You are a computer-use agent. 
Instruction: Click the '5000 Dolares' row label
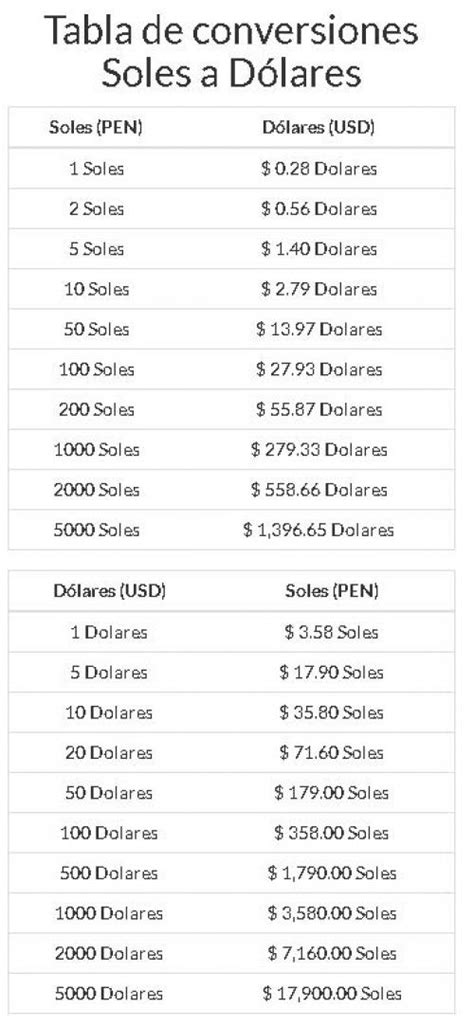pyautogui.click(x=109, y=993)
